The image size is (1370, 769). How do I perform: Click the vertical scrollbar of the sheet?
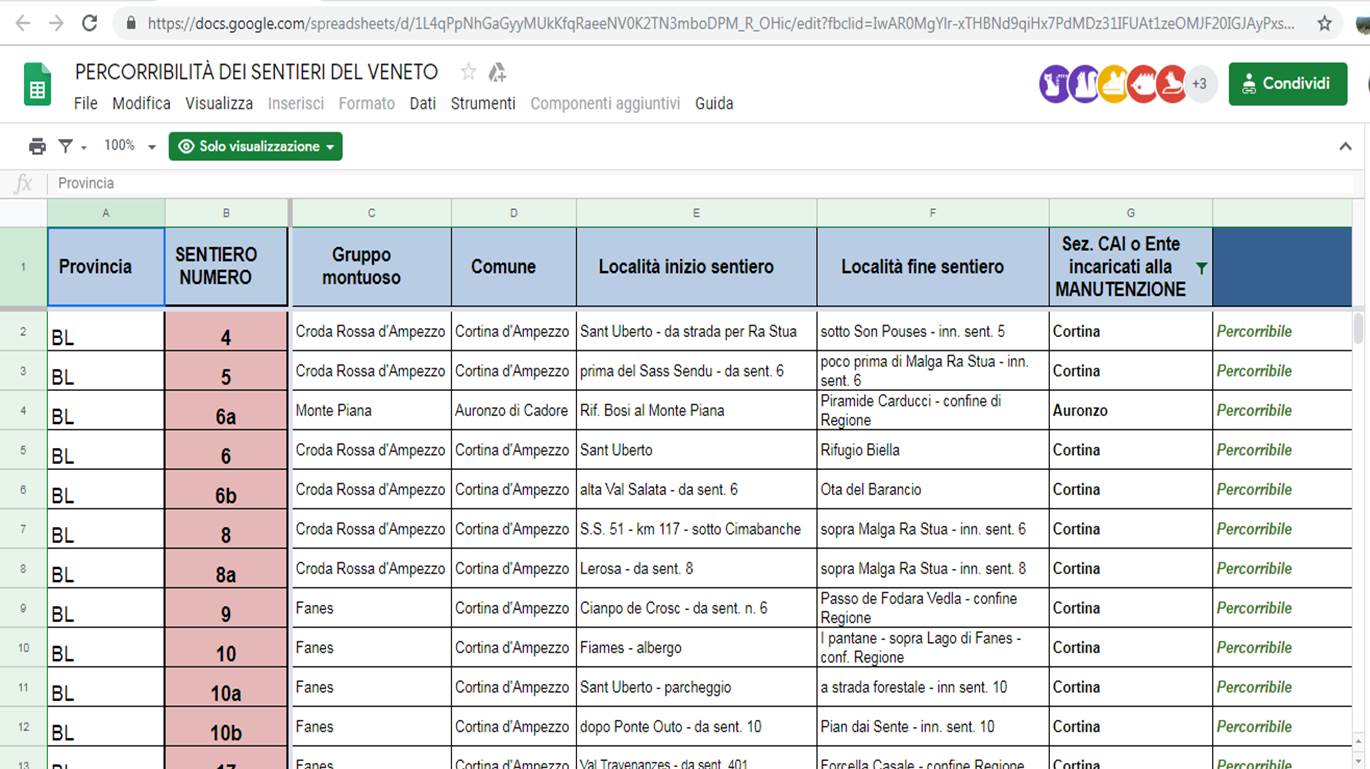1358,328
